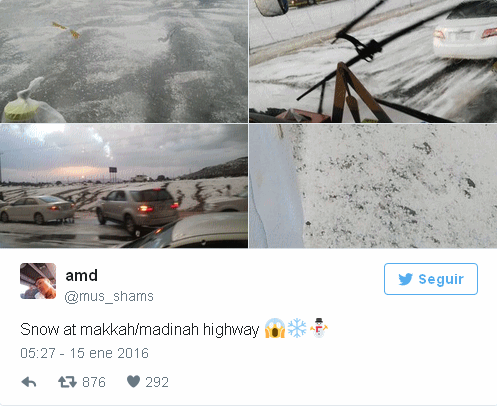Open the 05:27 - 15 ene 2016 timestamp
This screenshot has width=497, height=406.
[84, 353]
